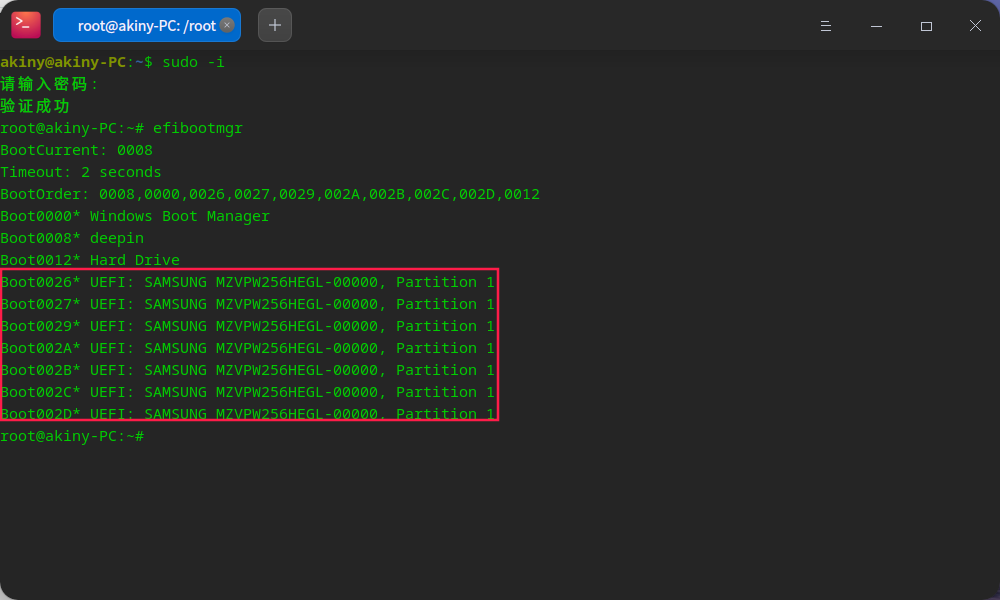This screenshot has height=600, width=1000.
Task: Click the '请输入密码' prompt text
Action: click(x=48, y=84)
